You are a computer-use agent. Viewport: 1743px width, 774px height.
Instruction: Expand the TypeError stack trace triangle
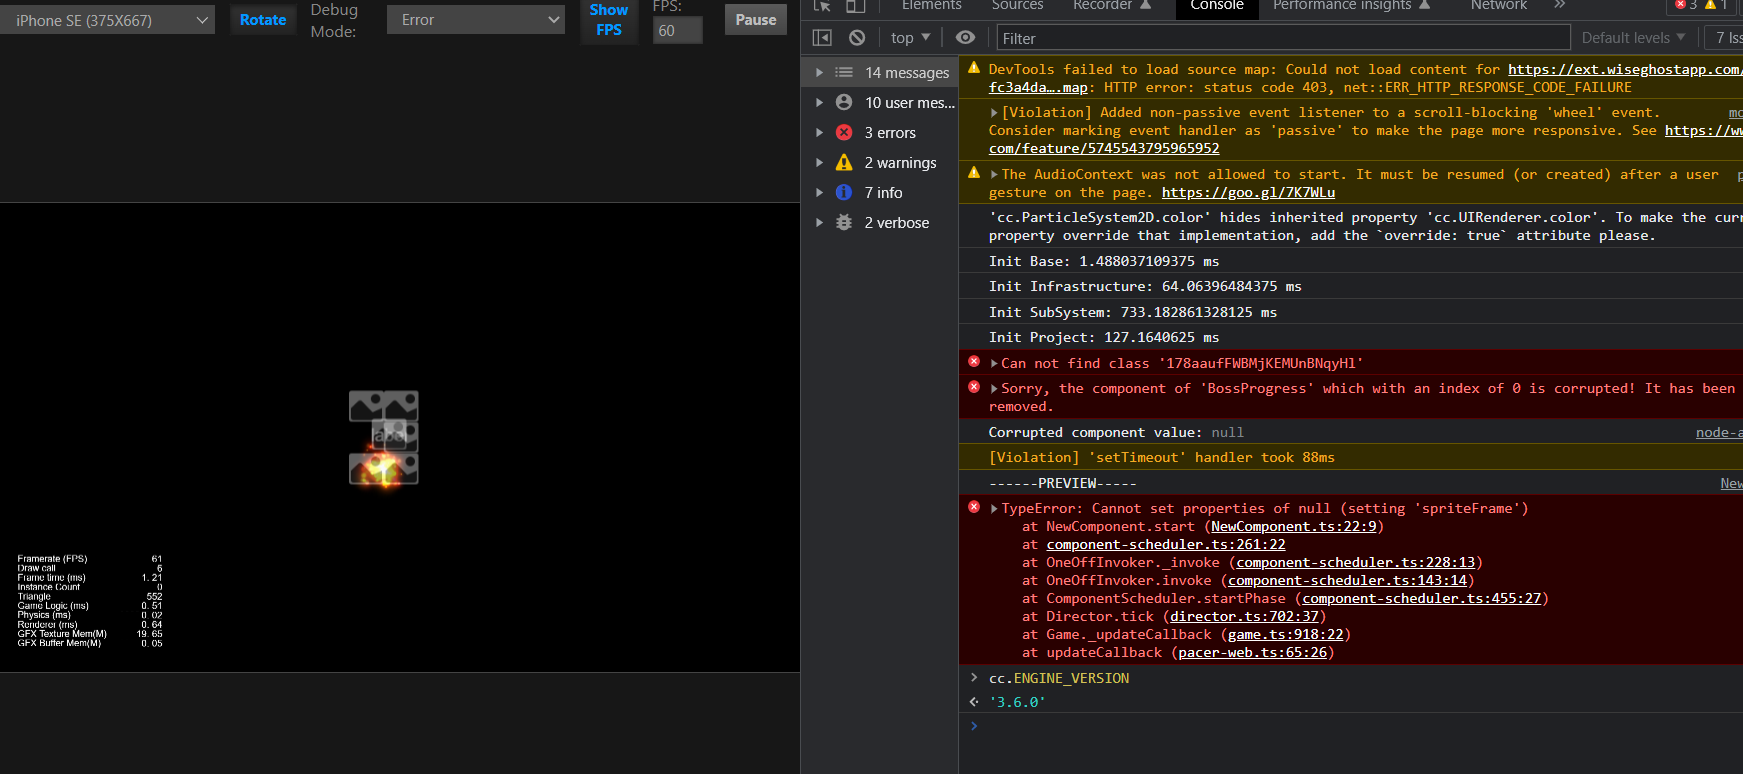pos(994,509)
